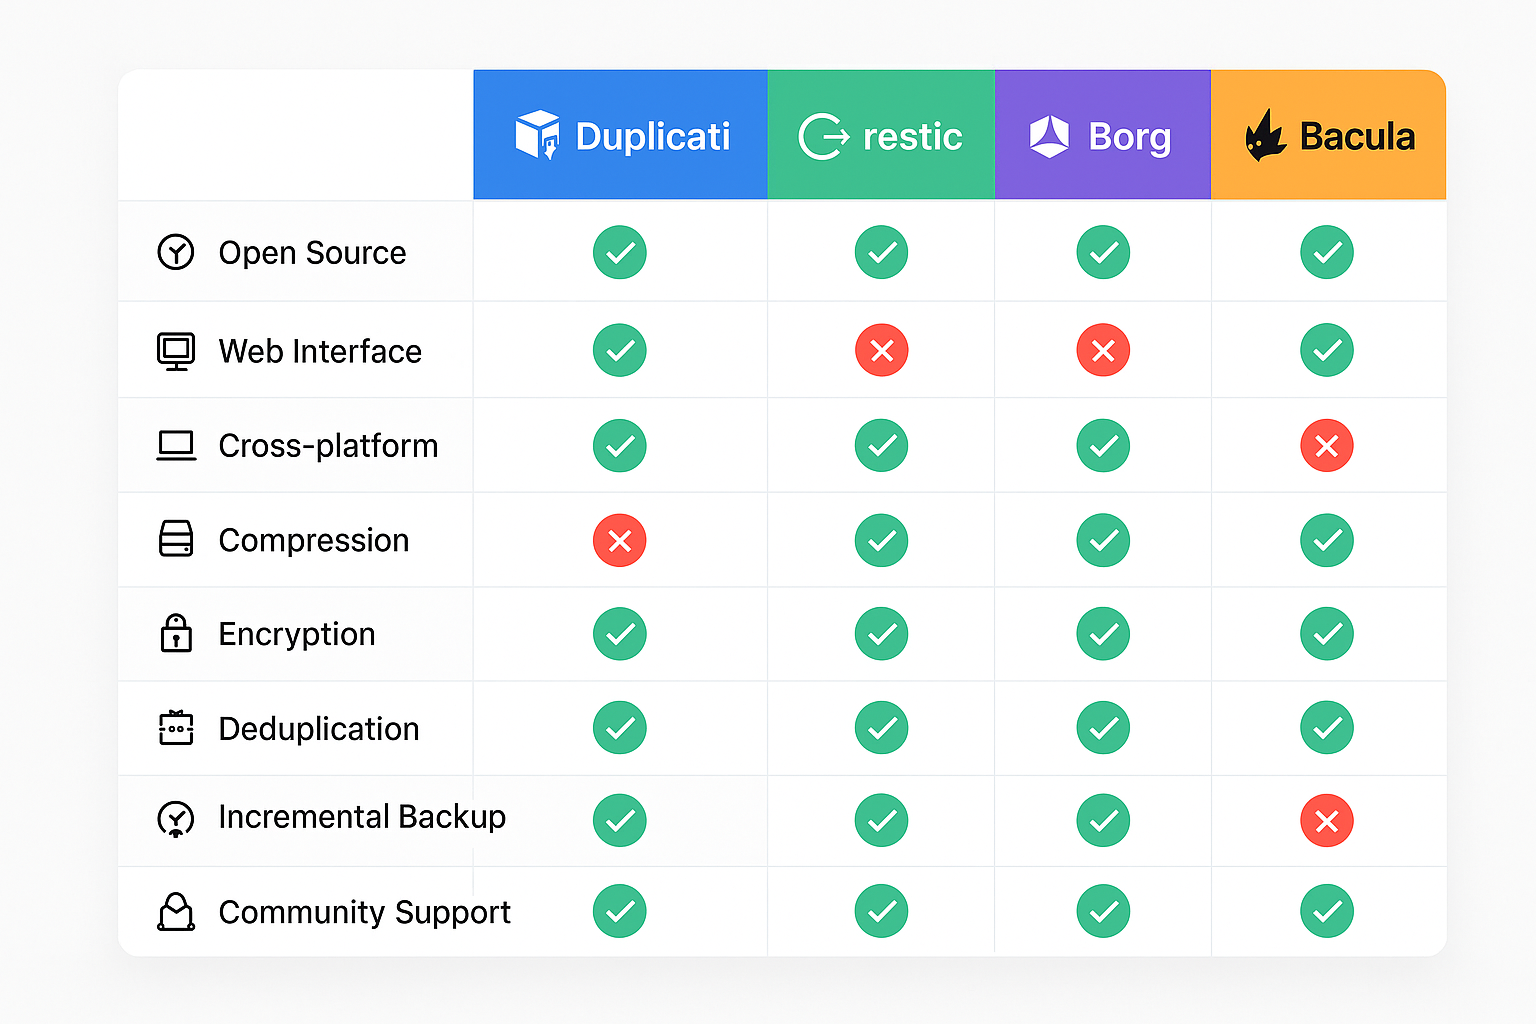Viewport: 1536px width, 1024px height.
Task: Click the Community Support icon
Action: [x=176, y=911]
